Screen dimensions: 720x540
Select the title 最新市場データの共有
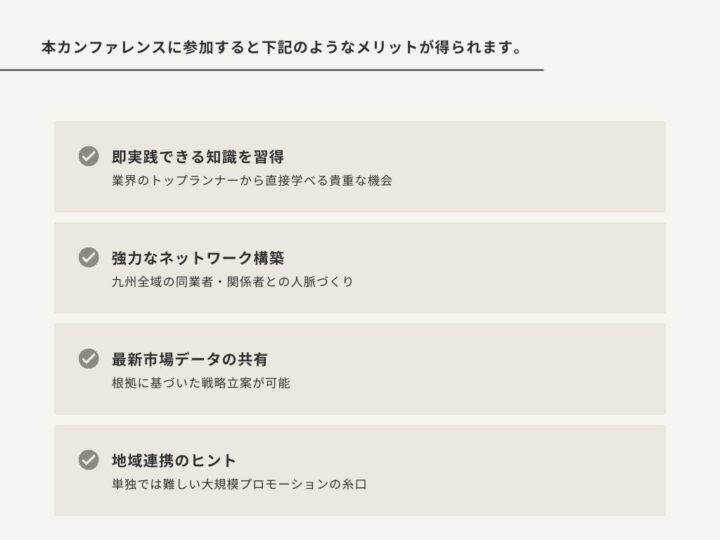(190, 358)
